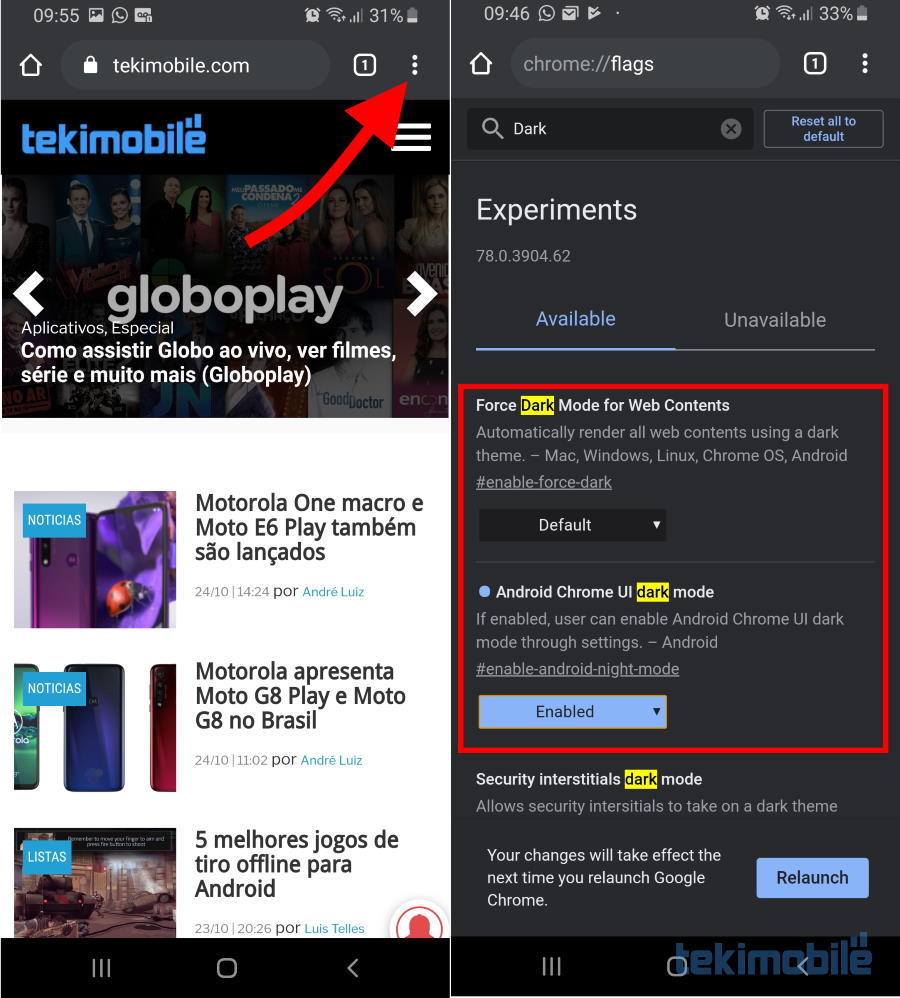The image size is (900, 998).
Task: Open #enable-force-dark link
Action: [544, 482]
